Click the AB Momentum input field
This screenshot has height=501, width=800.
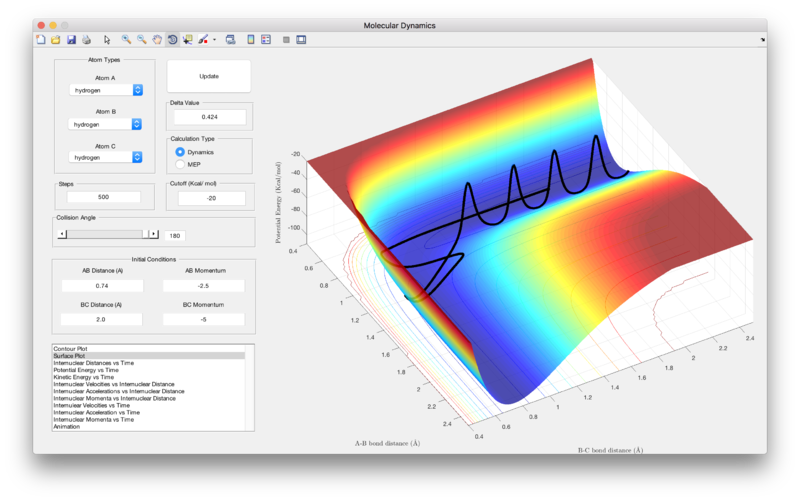click(204, 286)
